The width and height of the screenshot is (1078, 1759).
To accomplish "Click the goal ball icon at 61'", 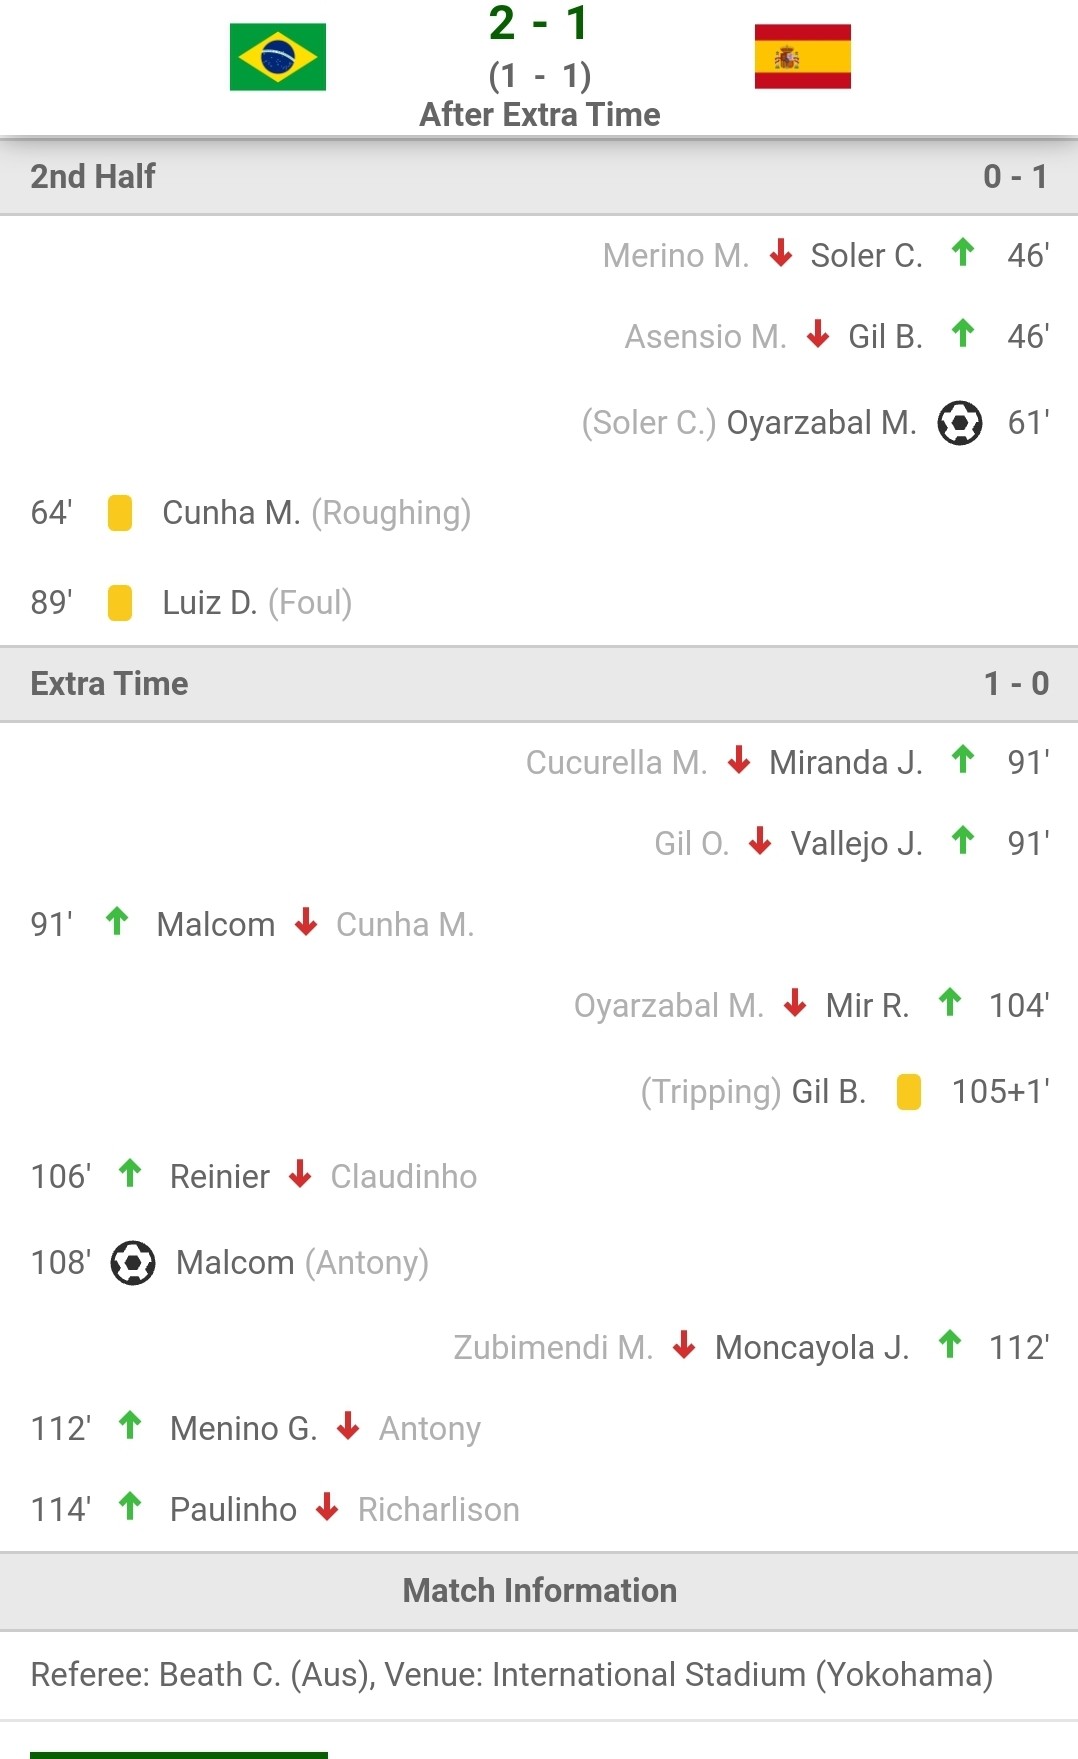I will [960, 423].
